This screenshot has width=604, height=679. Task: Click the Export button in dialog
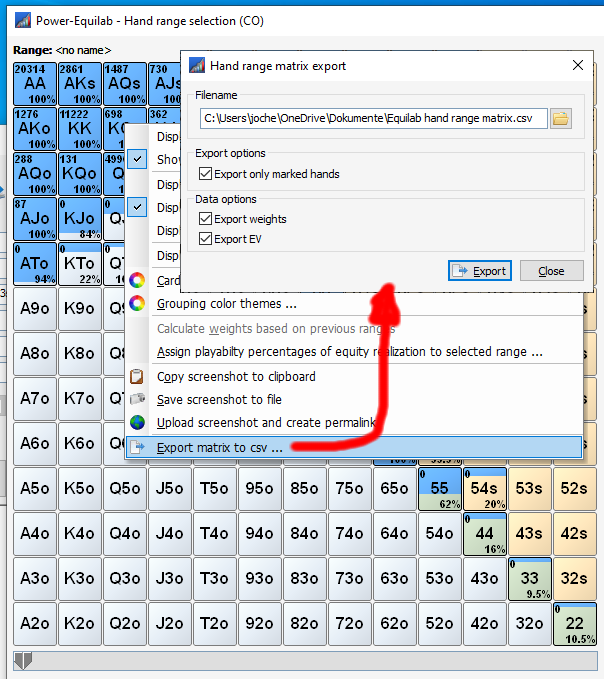480,271
